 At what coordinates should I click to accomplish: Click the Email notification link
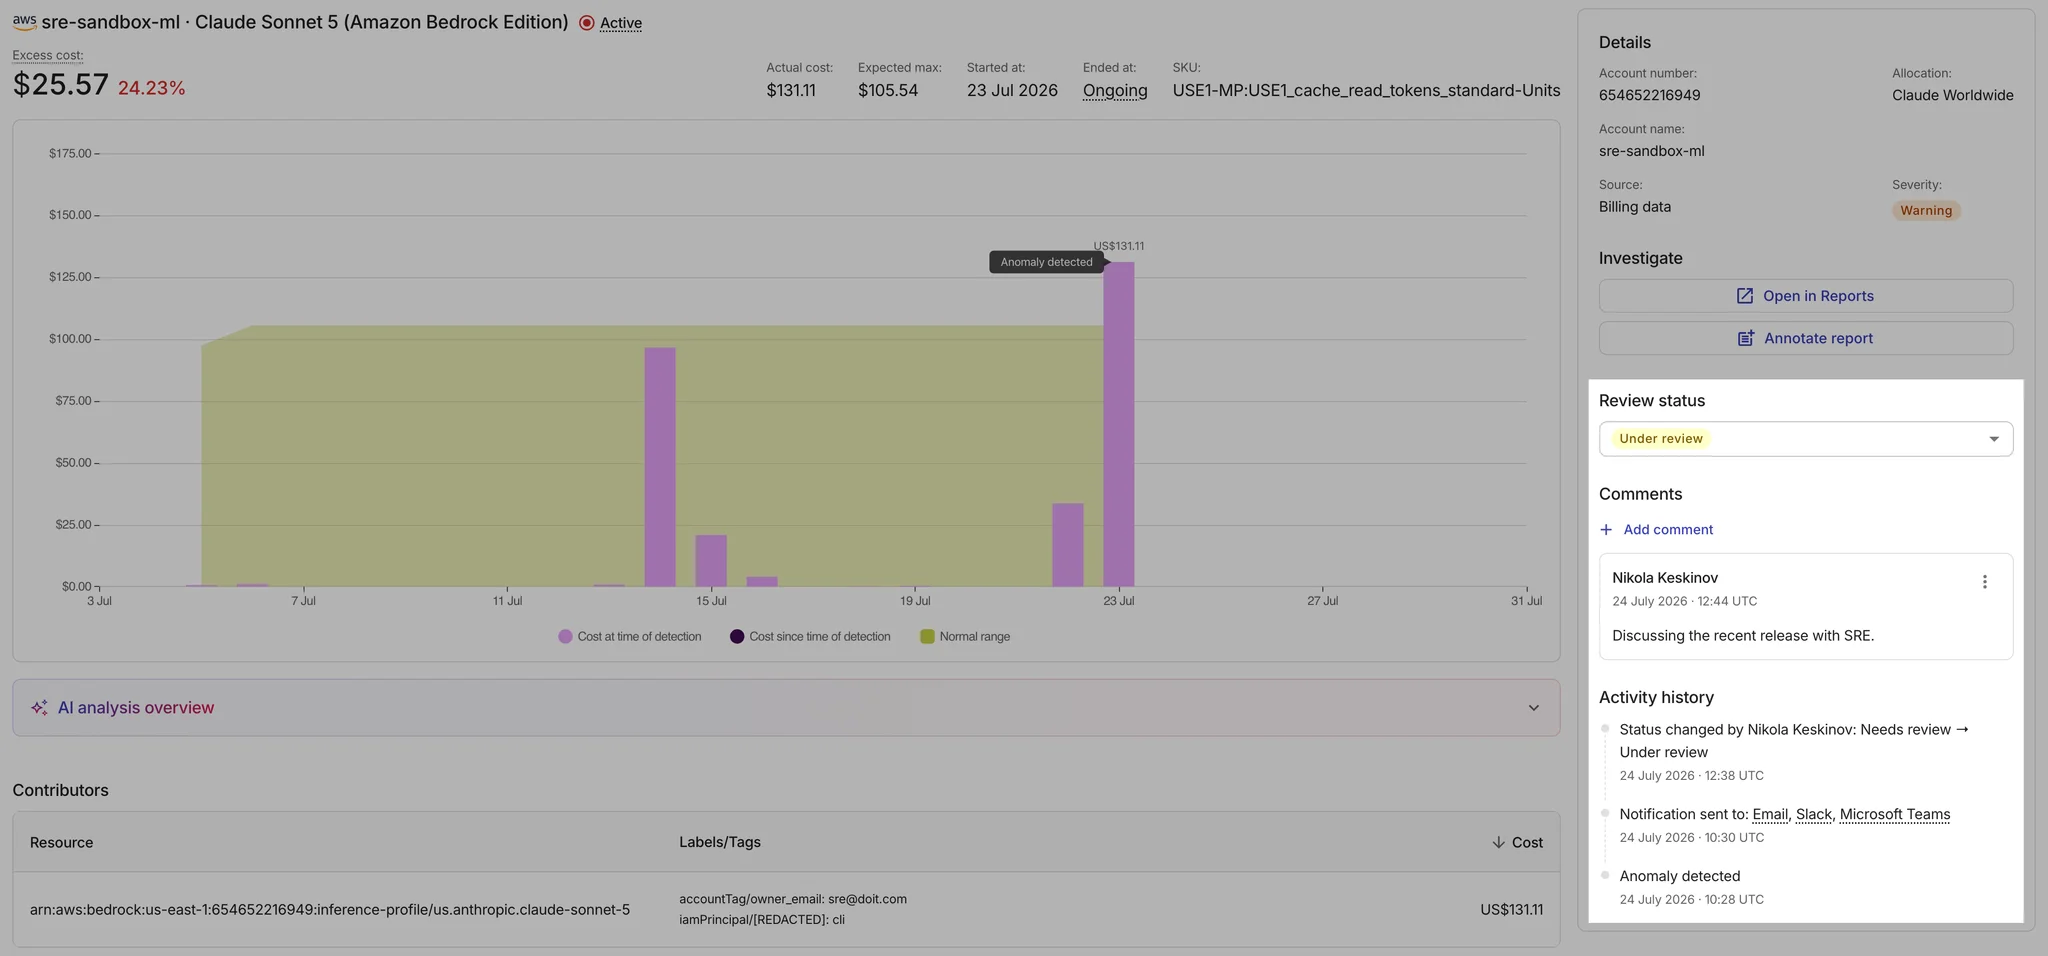click(x=1770, y=814)
